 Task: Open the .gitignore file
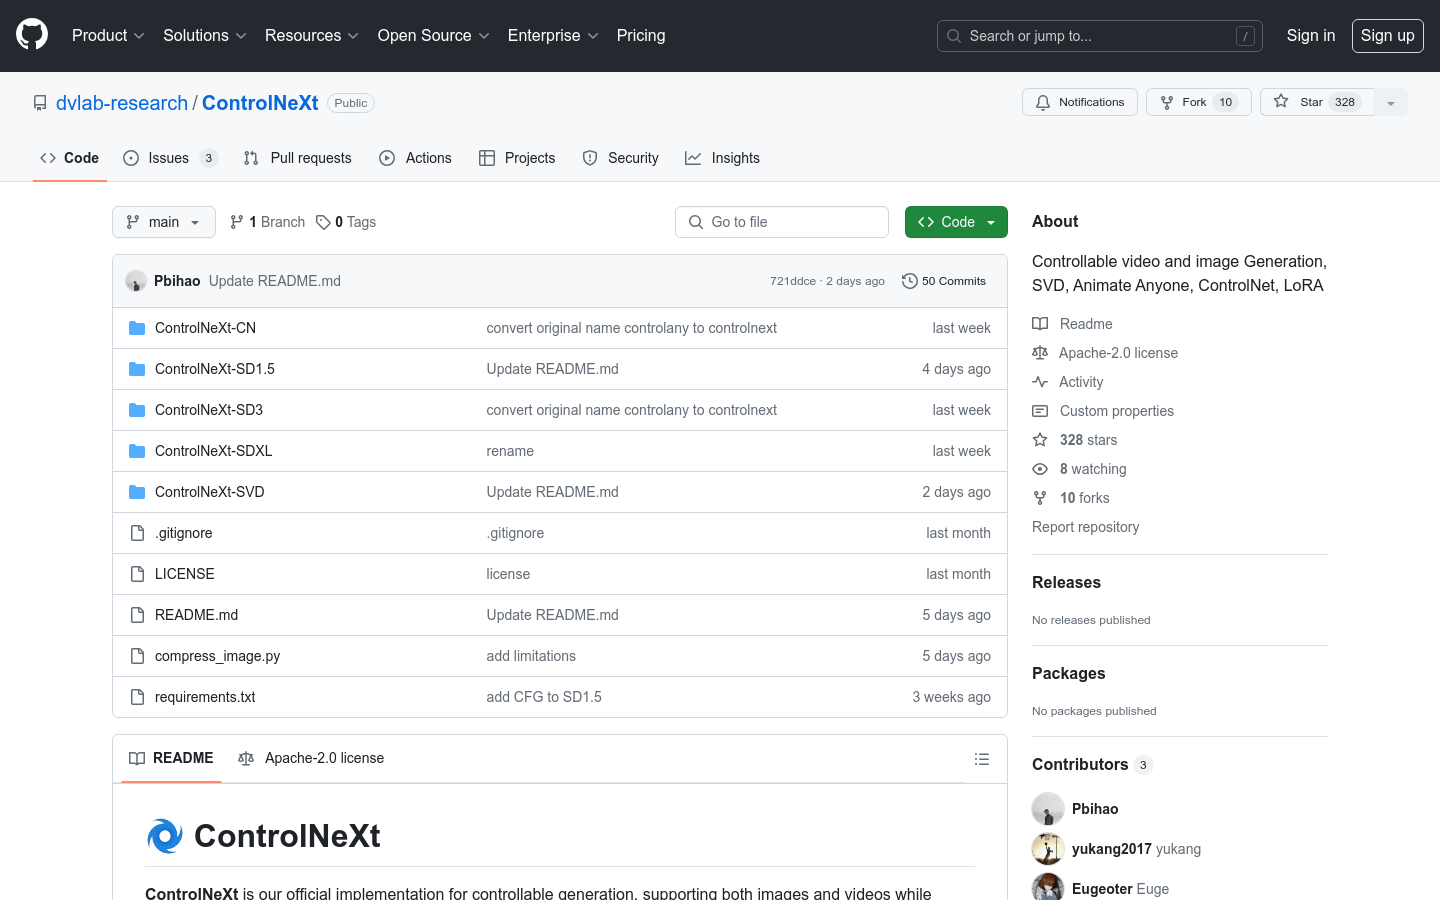coord(183,533)
